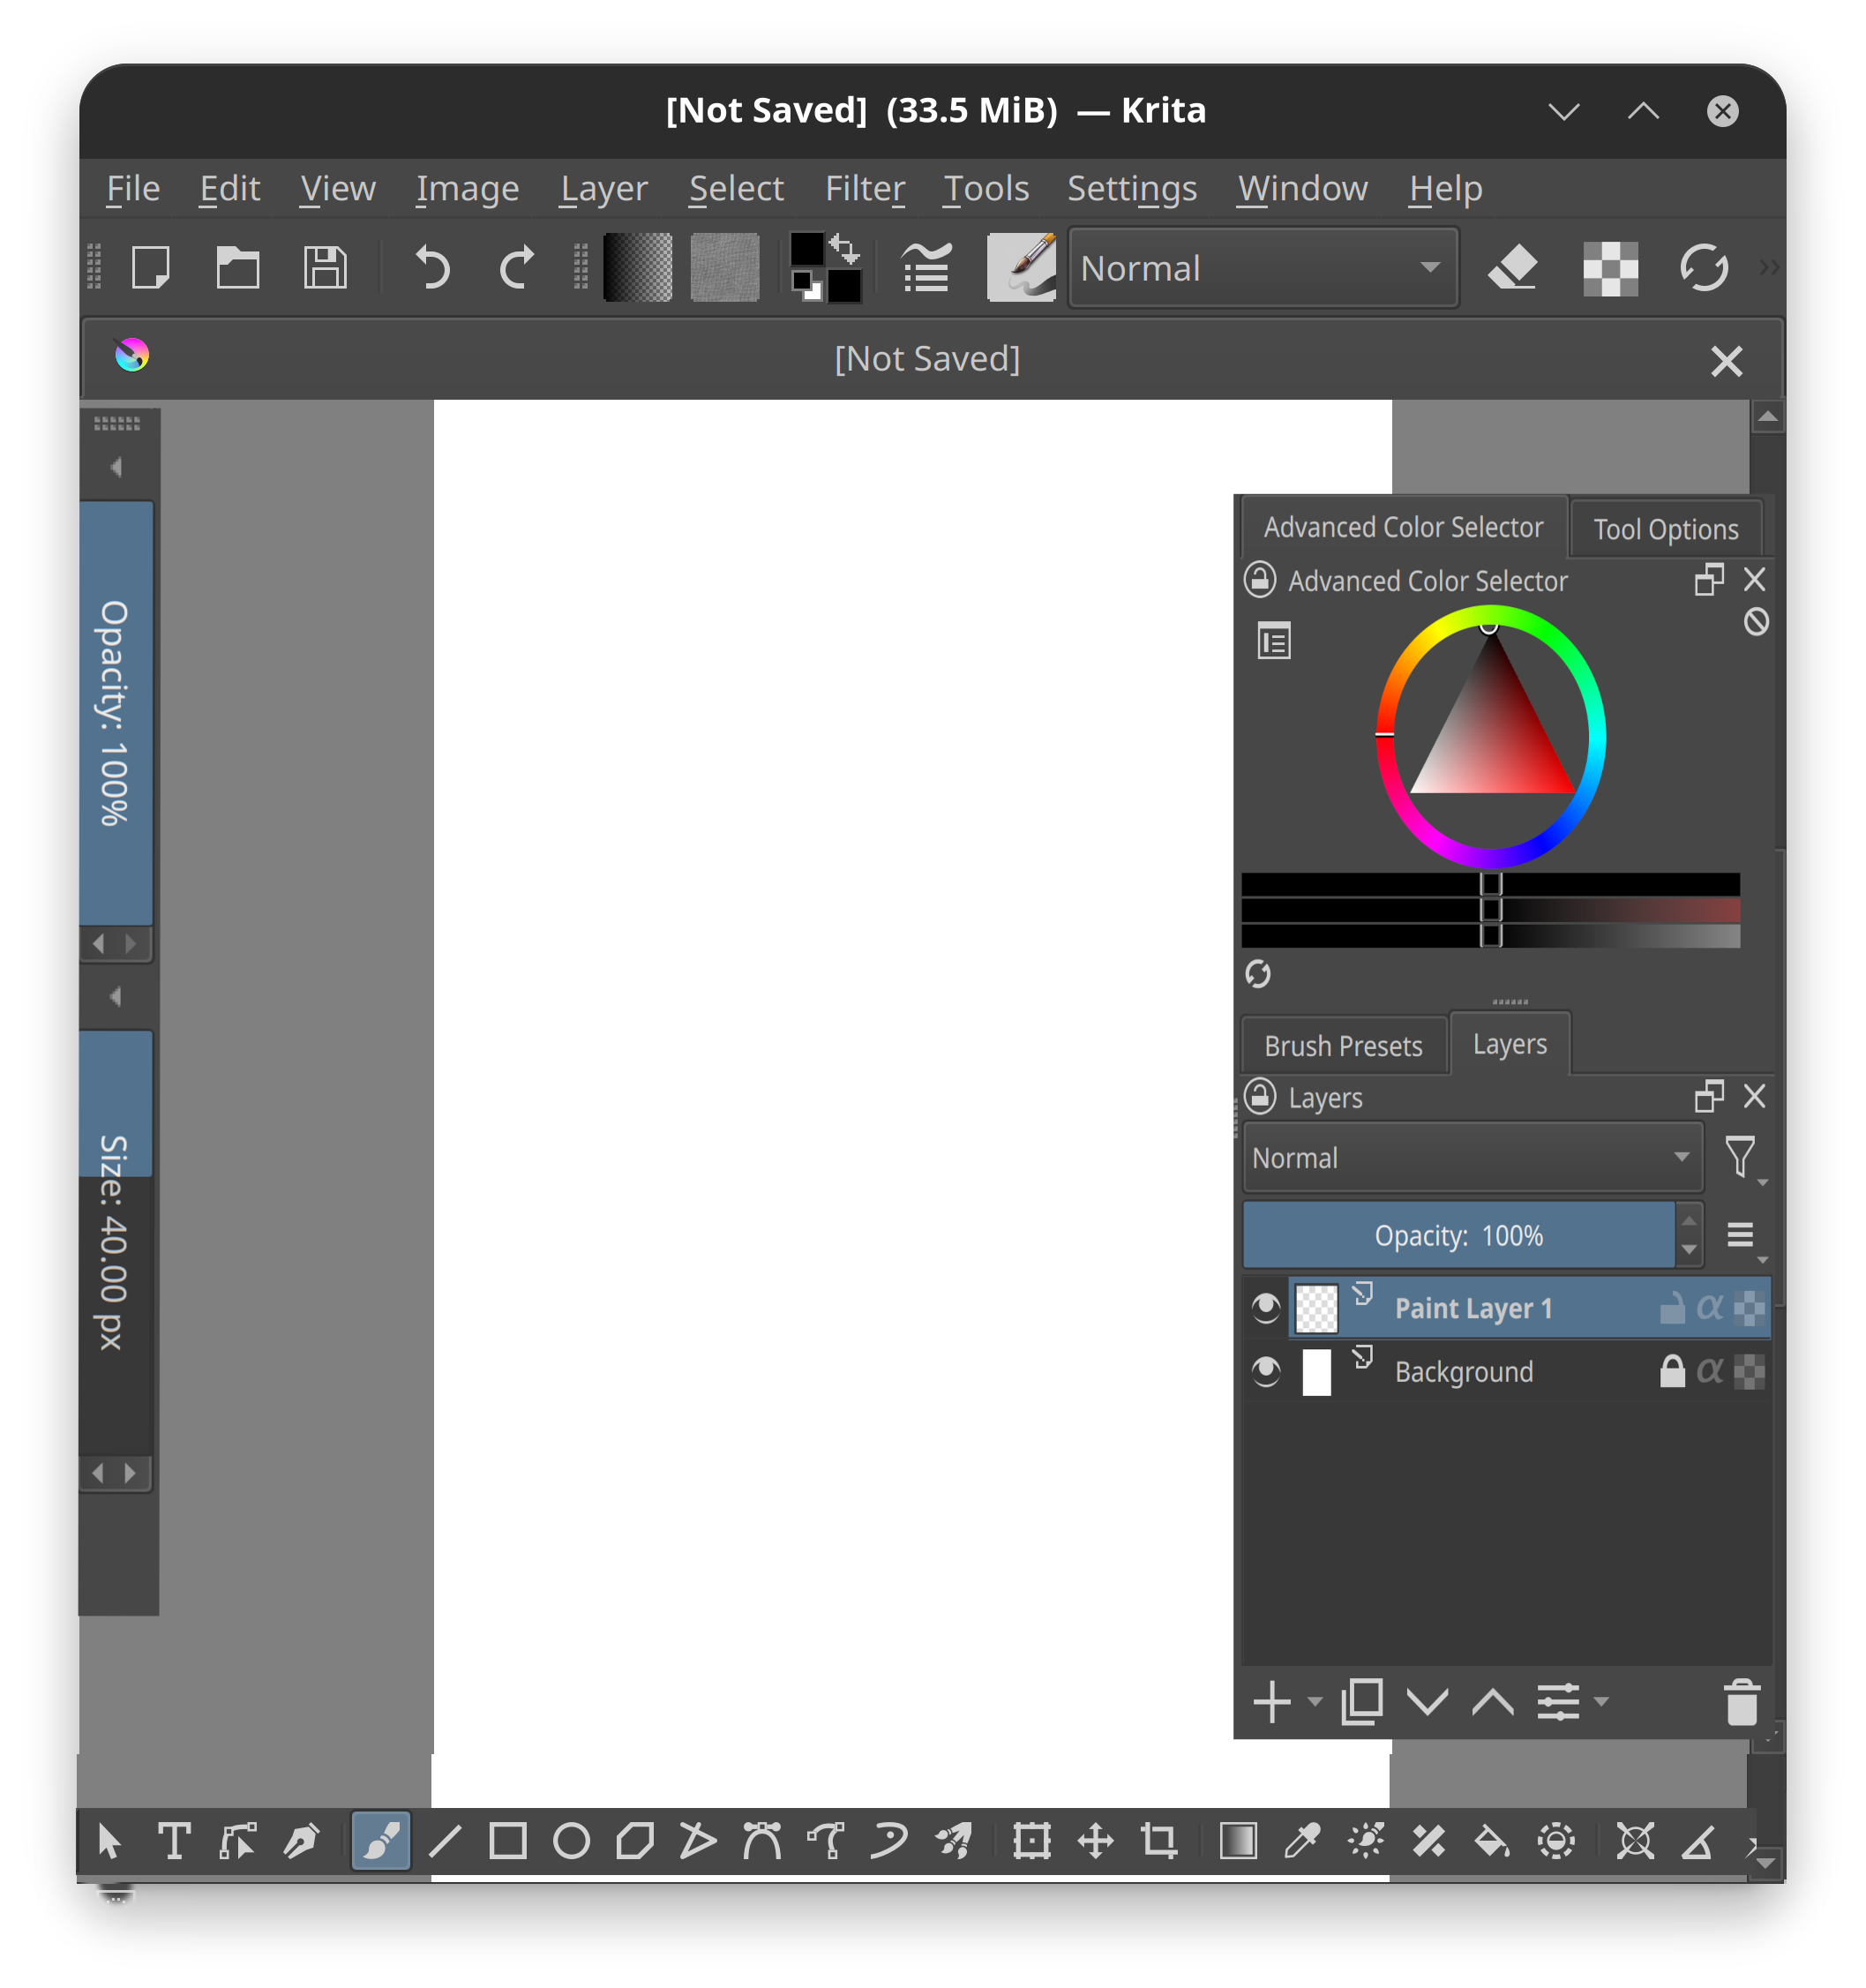Click the layer Opacity 100% slider
The image size is (1866, 1988).
(1458, 1236)
